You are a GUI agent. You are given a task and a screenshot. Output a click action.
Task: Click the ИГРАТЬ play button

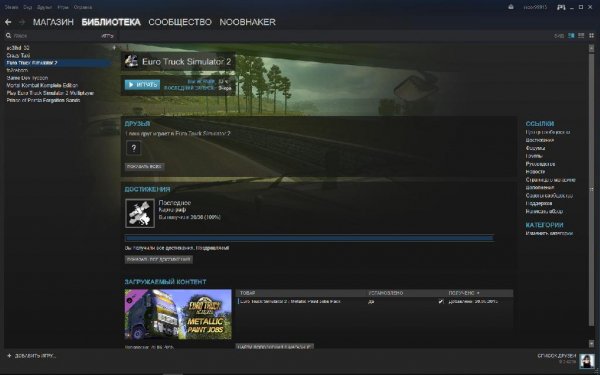pos(142,85)
